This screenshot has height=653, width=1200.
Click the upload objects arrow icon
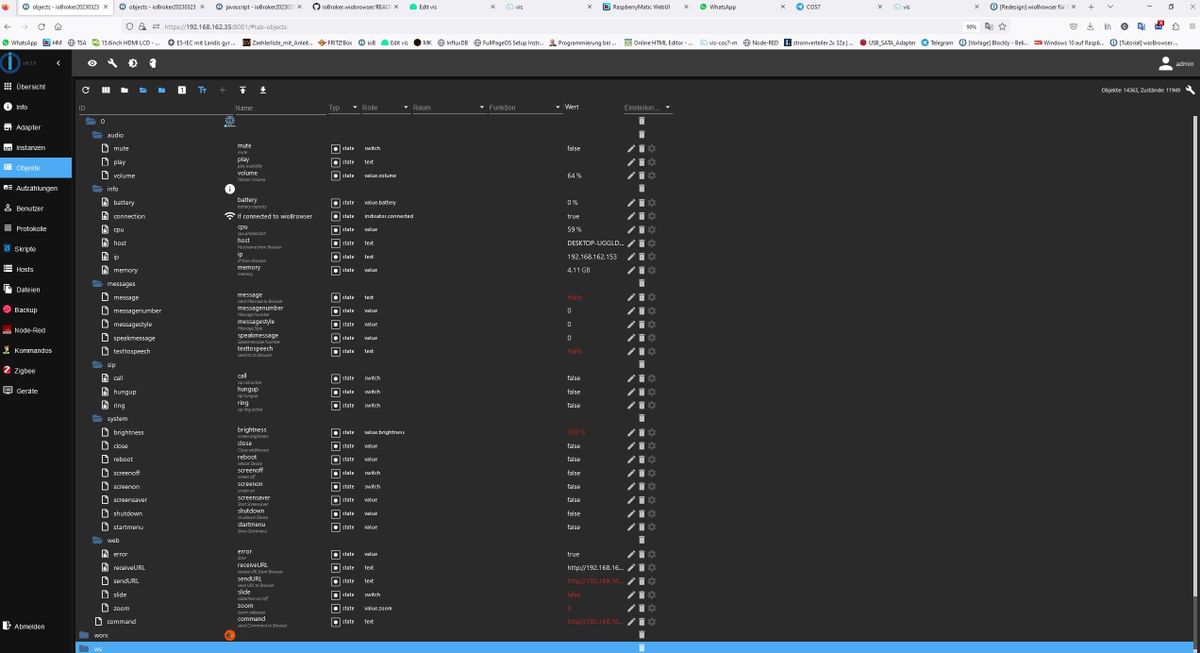point(242,90)
